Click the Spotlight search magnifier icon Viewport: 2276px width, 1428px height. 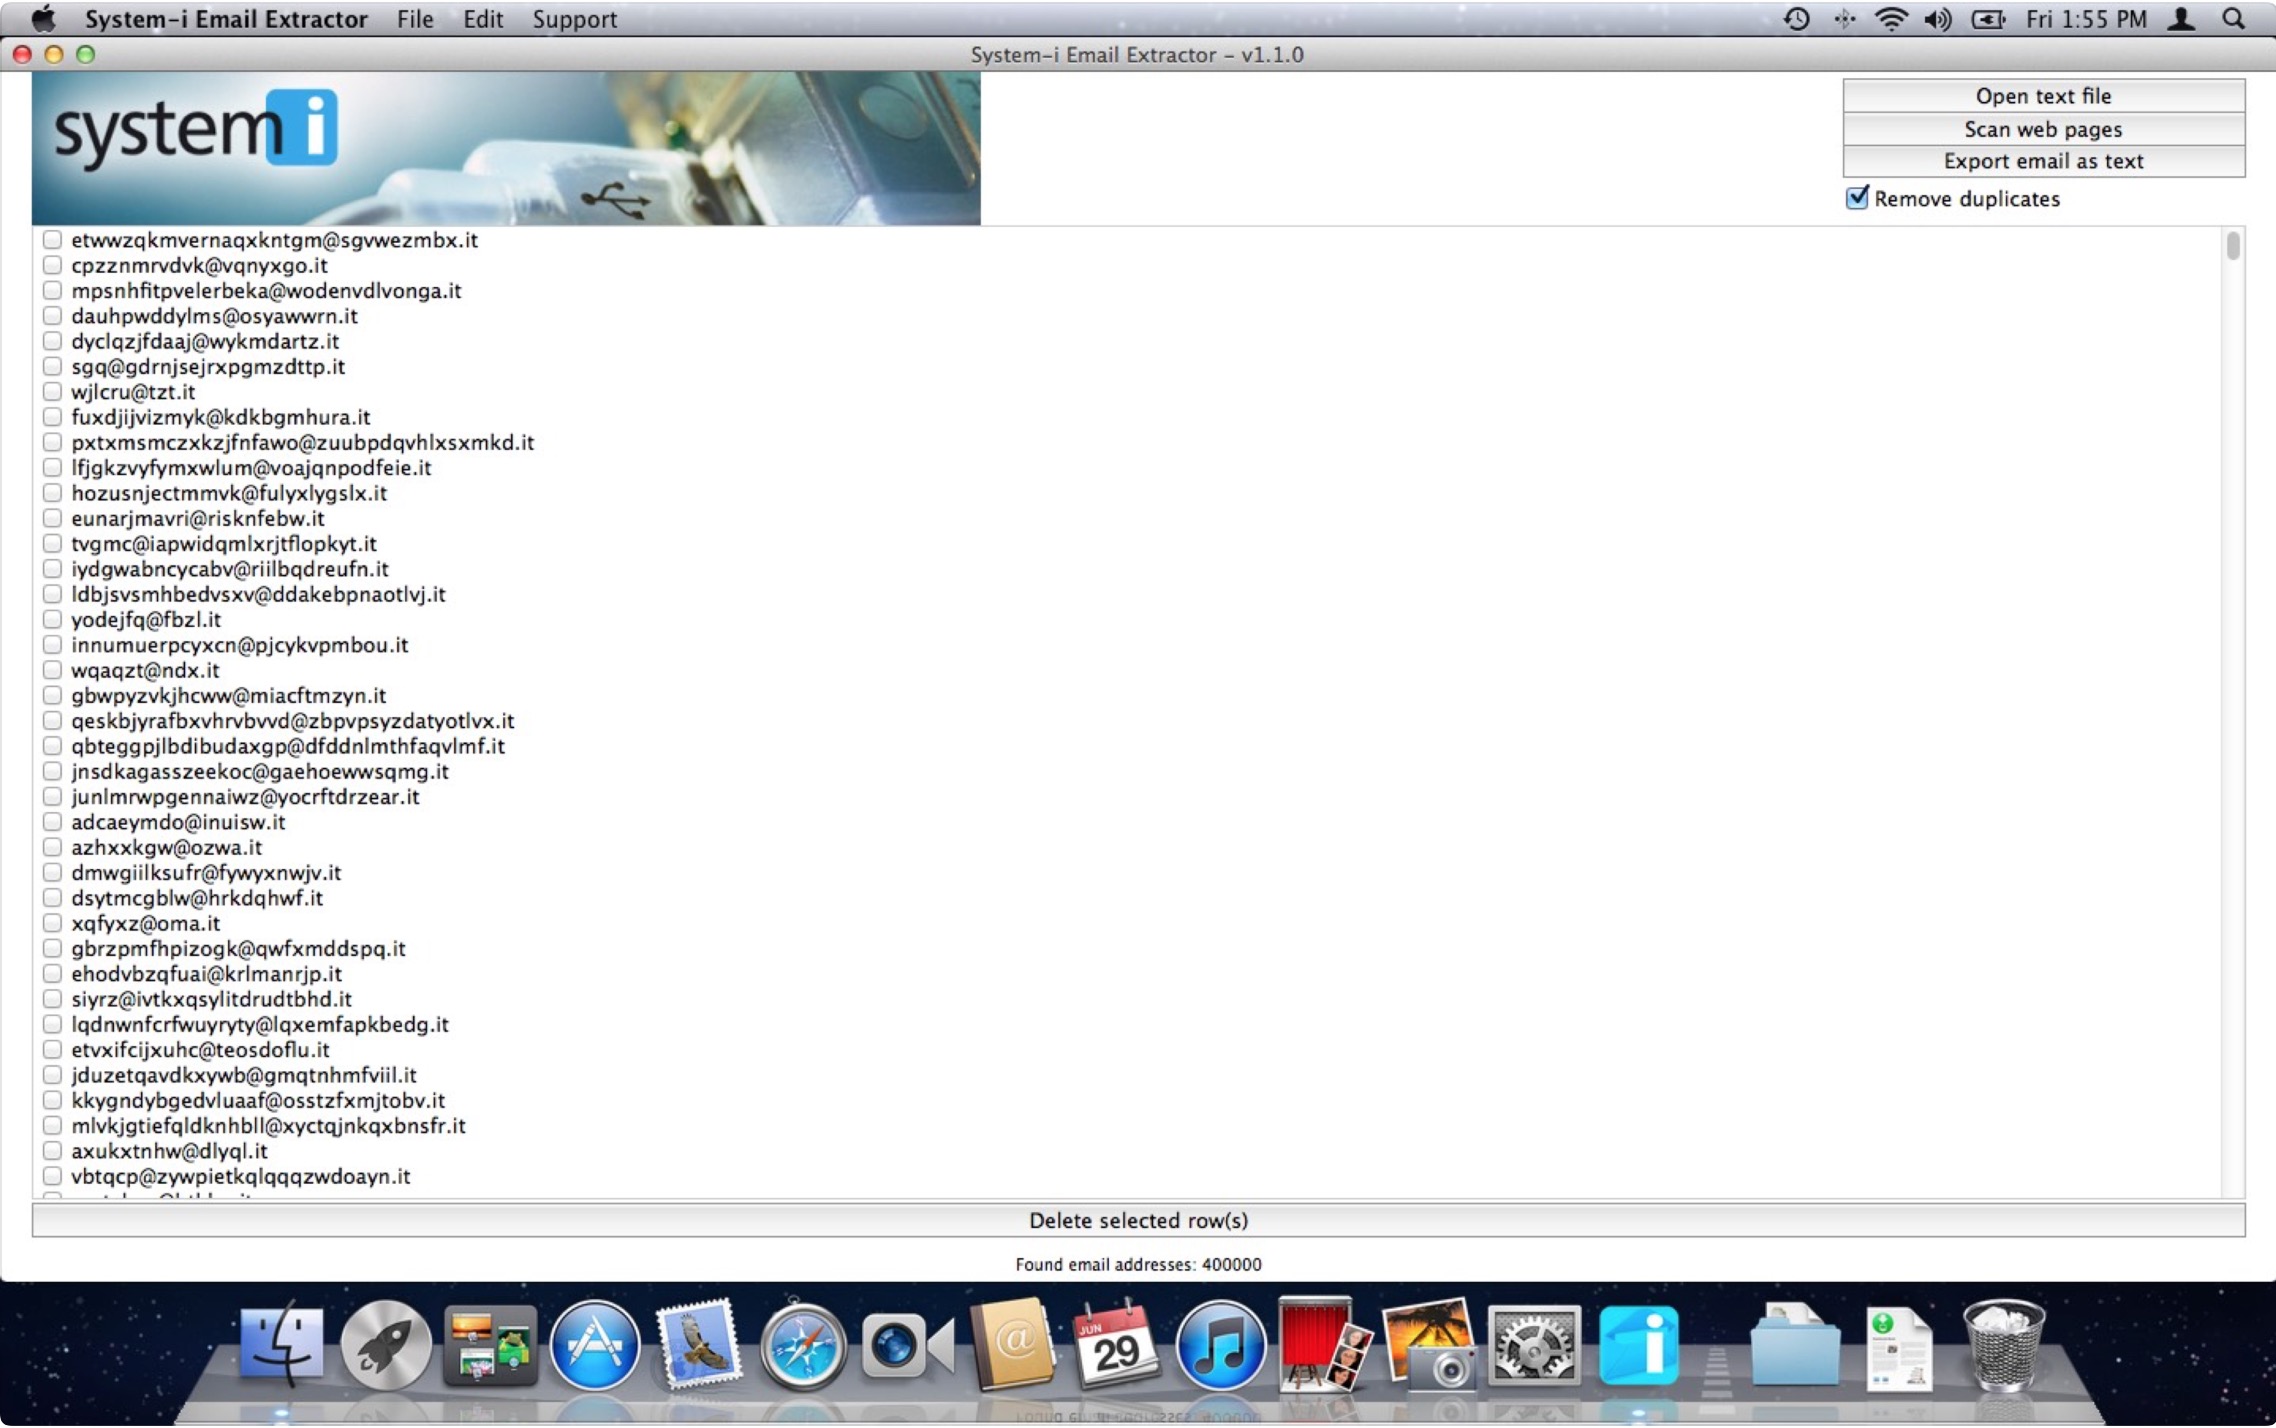pos(2234,19)
